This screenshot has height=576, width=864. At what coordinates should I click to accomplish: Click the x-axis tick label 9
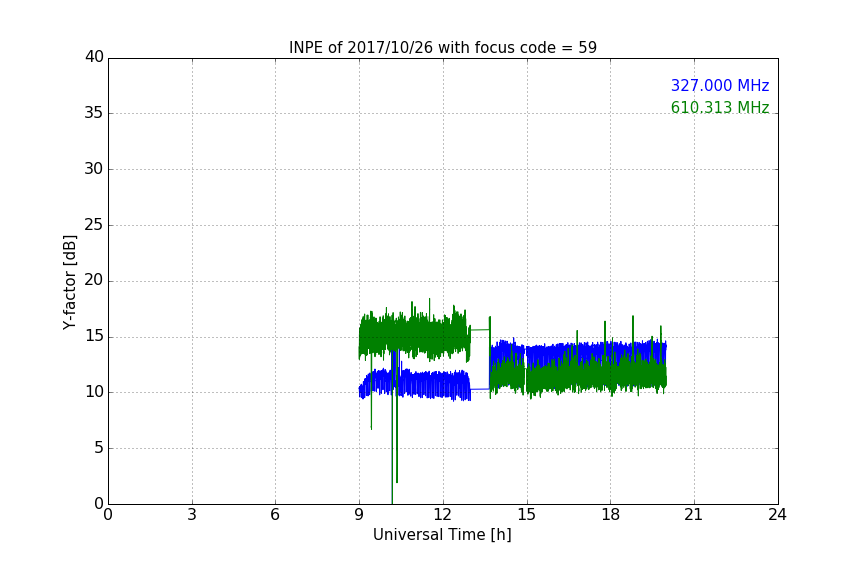coord(359,515)
